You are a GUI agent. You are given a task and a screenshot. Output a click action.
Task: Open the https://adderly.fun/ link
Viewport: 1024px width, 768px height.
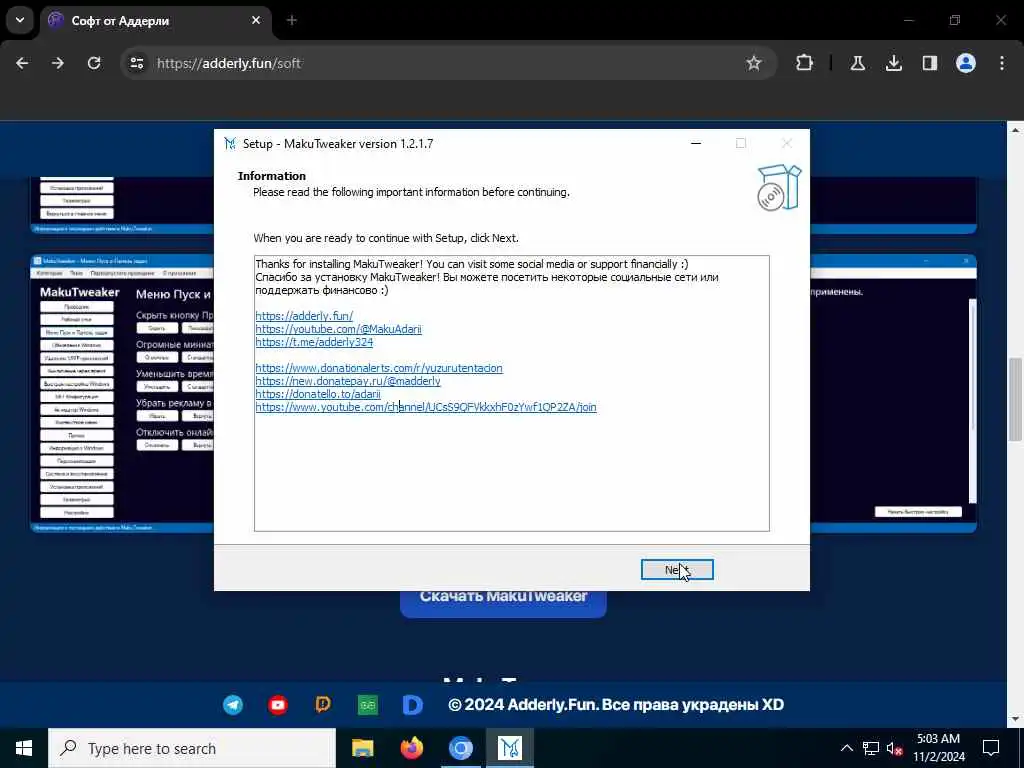tap(304, 316)
